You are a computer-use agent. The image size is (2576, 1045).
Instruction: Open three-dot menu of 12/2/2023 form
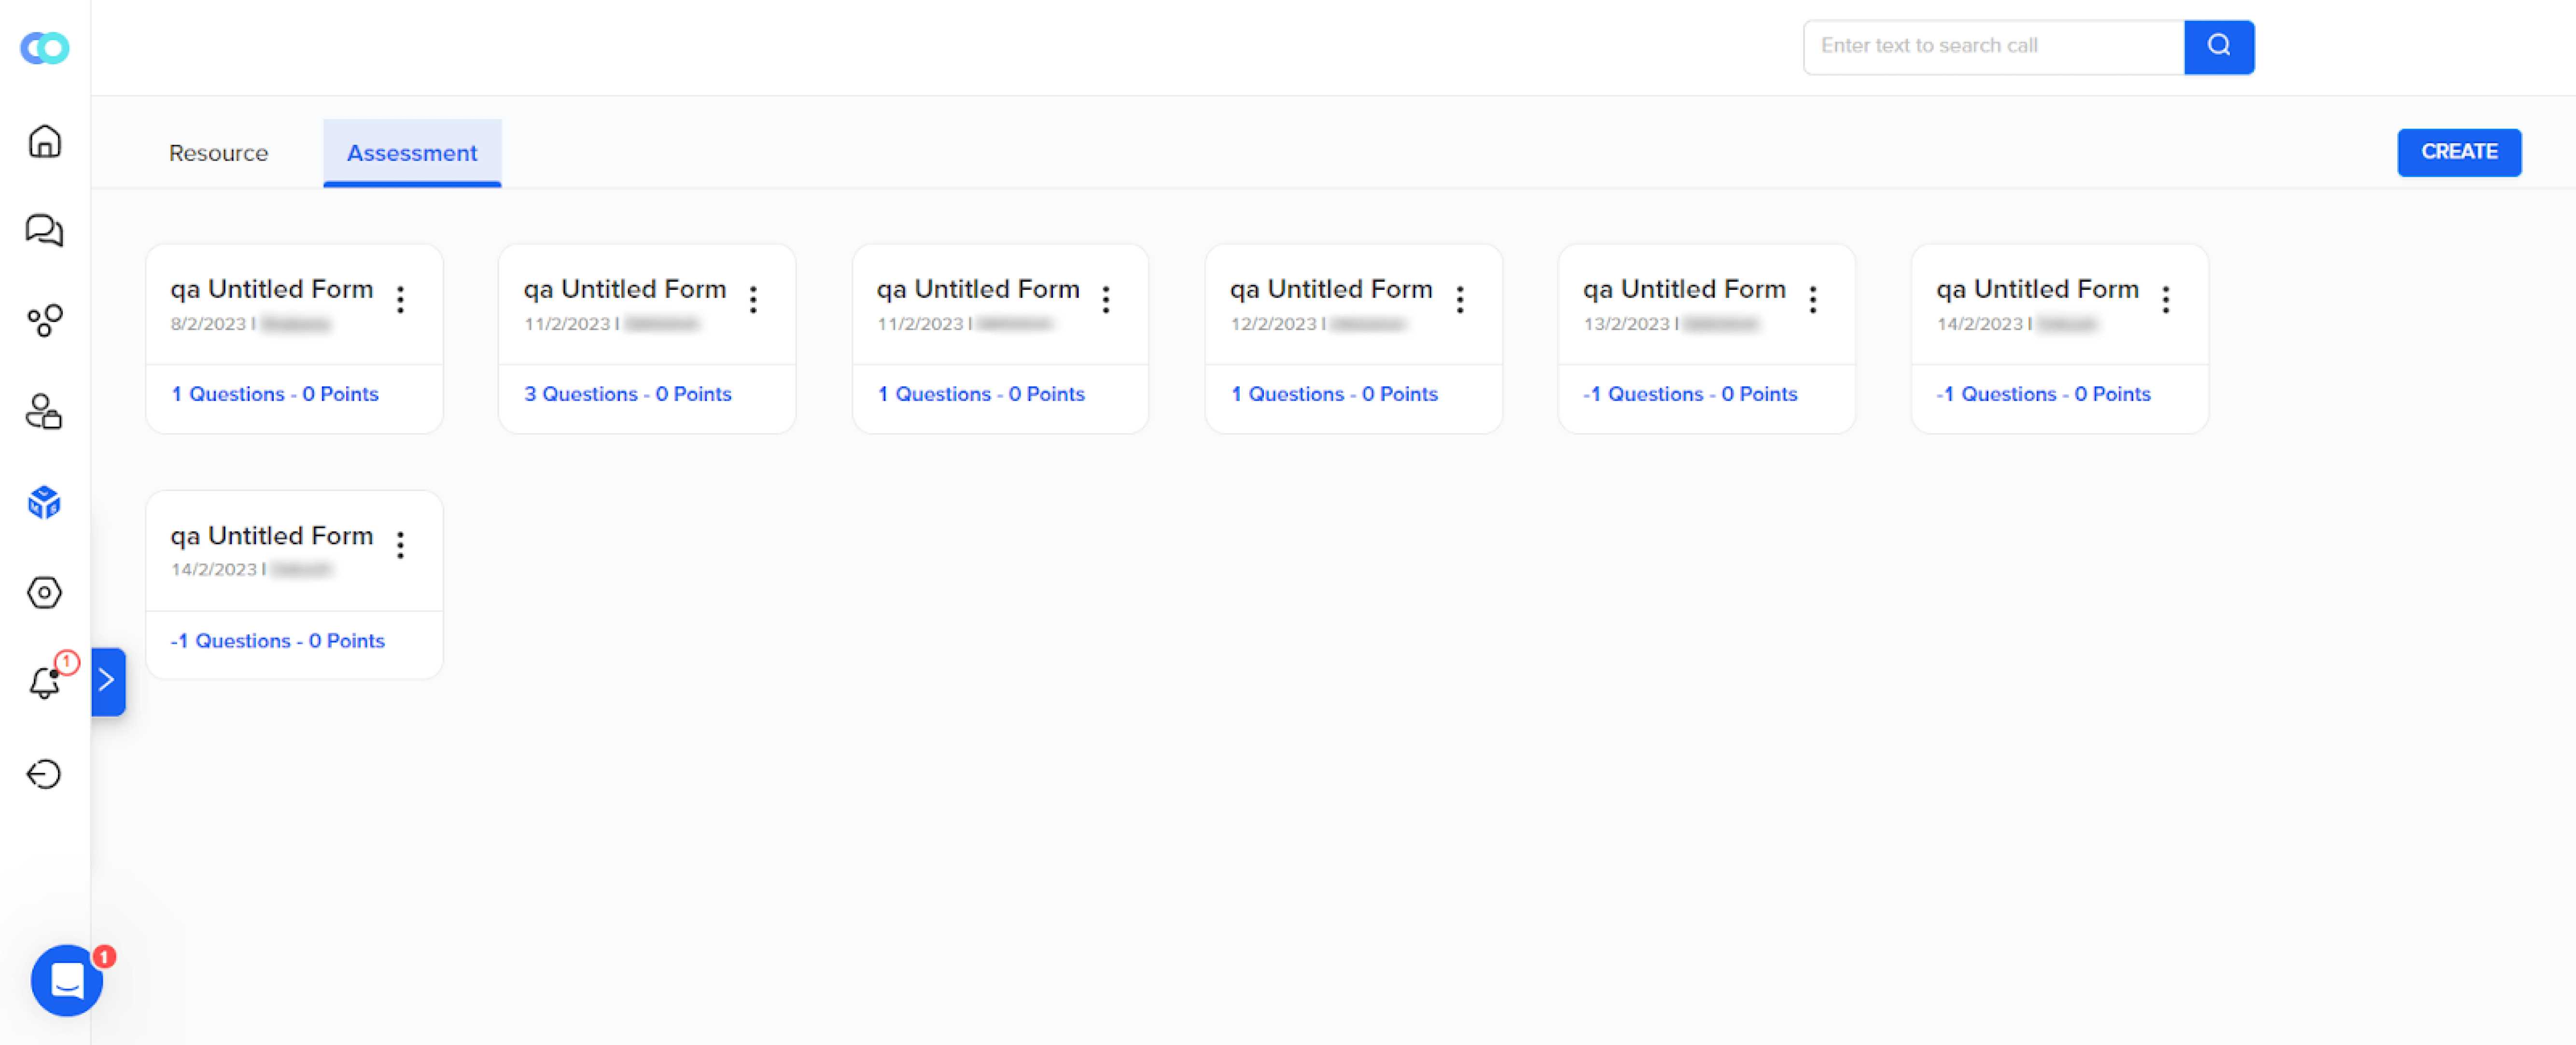1459,299
